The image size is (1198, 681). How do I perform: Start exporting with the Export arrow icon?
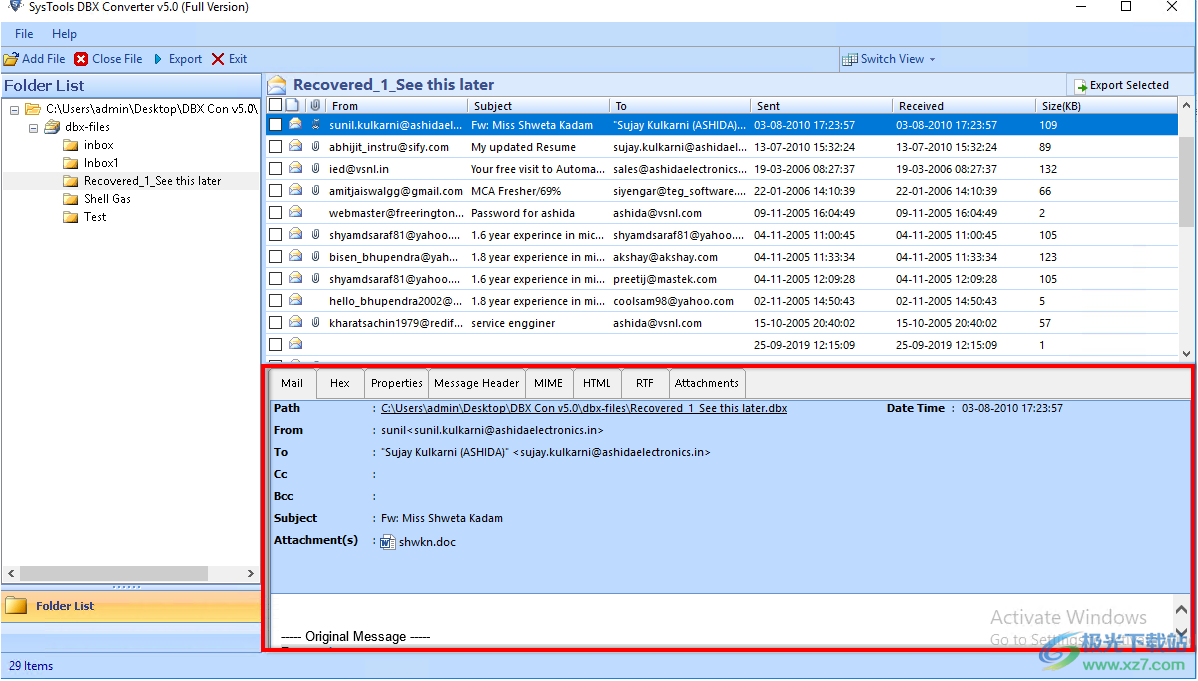tap(160, 59)
